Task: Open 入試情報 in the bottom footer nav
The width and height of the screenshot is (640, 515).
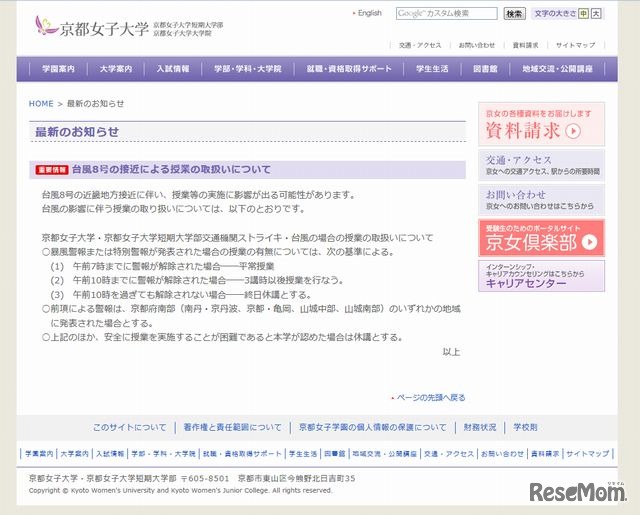Action: pos(110,453)
